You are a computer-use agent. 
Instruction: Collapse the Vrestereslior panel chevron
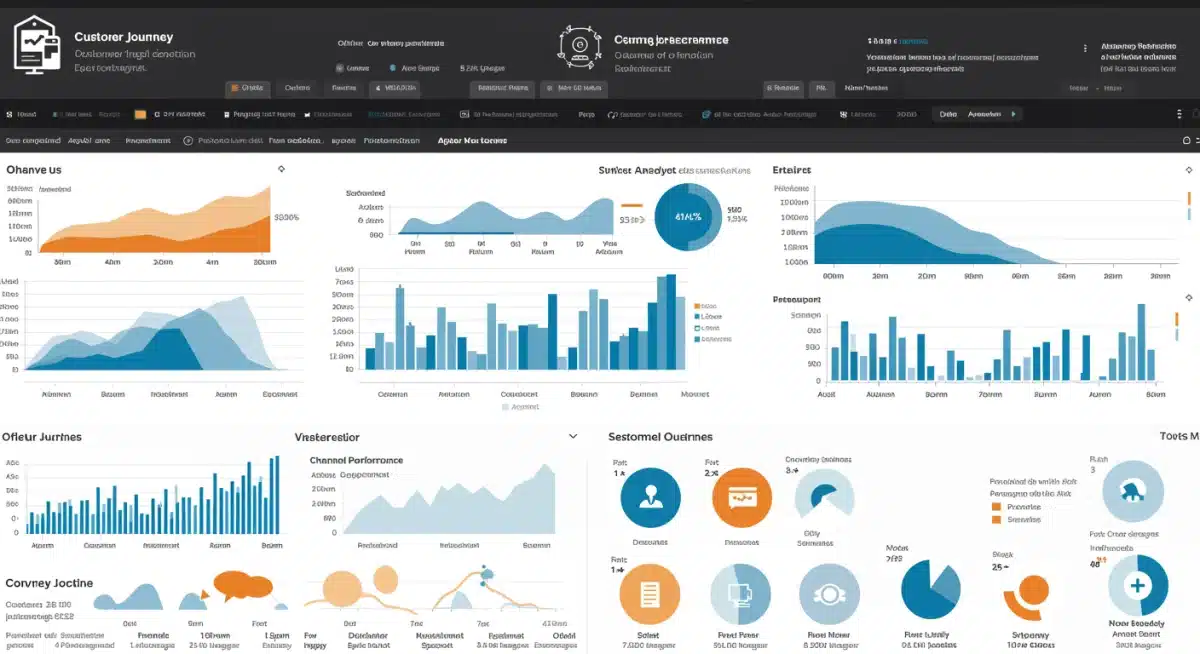pyautogui.click(x=573, y=437)
